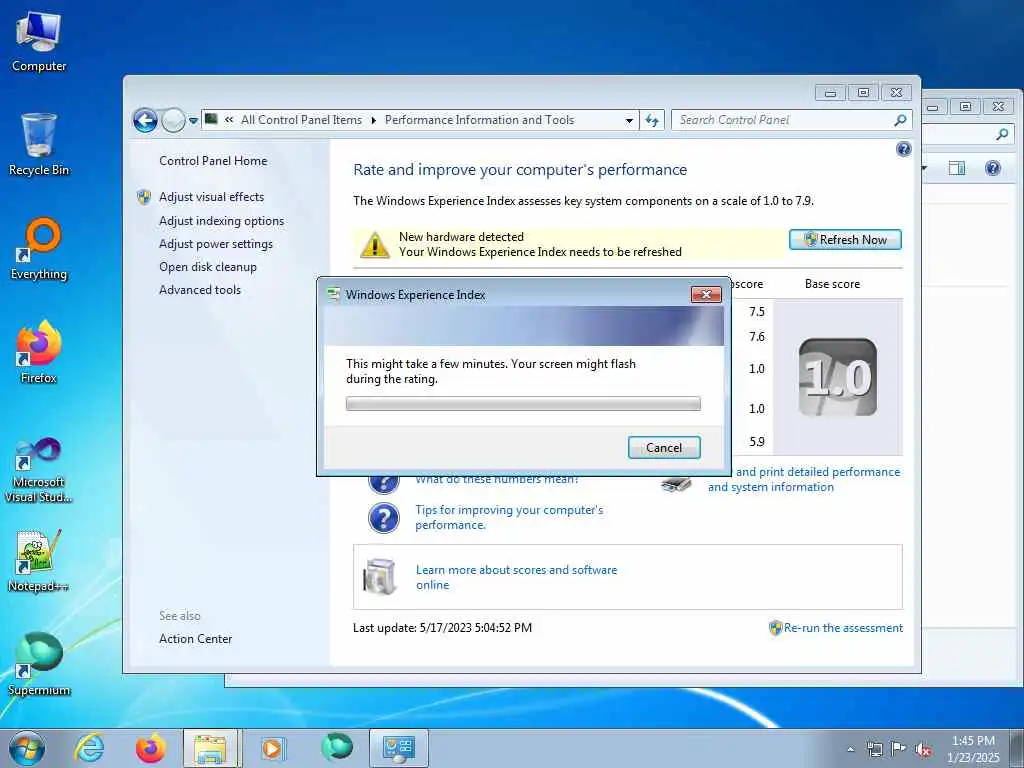Show hidden tray icons arrow
The width and height of the screenshot is (1024, 768).
pos(850,749)
